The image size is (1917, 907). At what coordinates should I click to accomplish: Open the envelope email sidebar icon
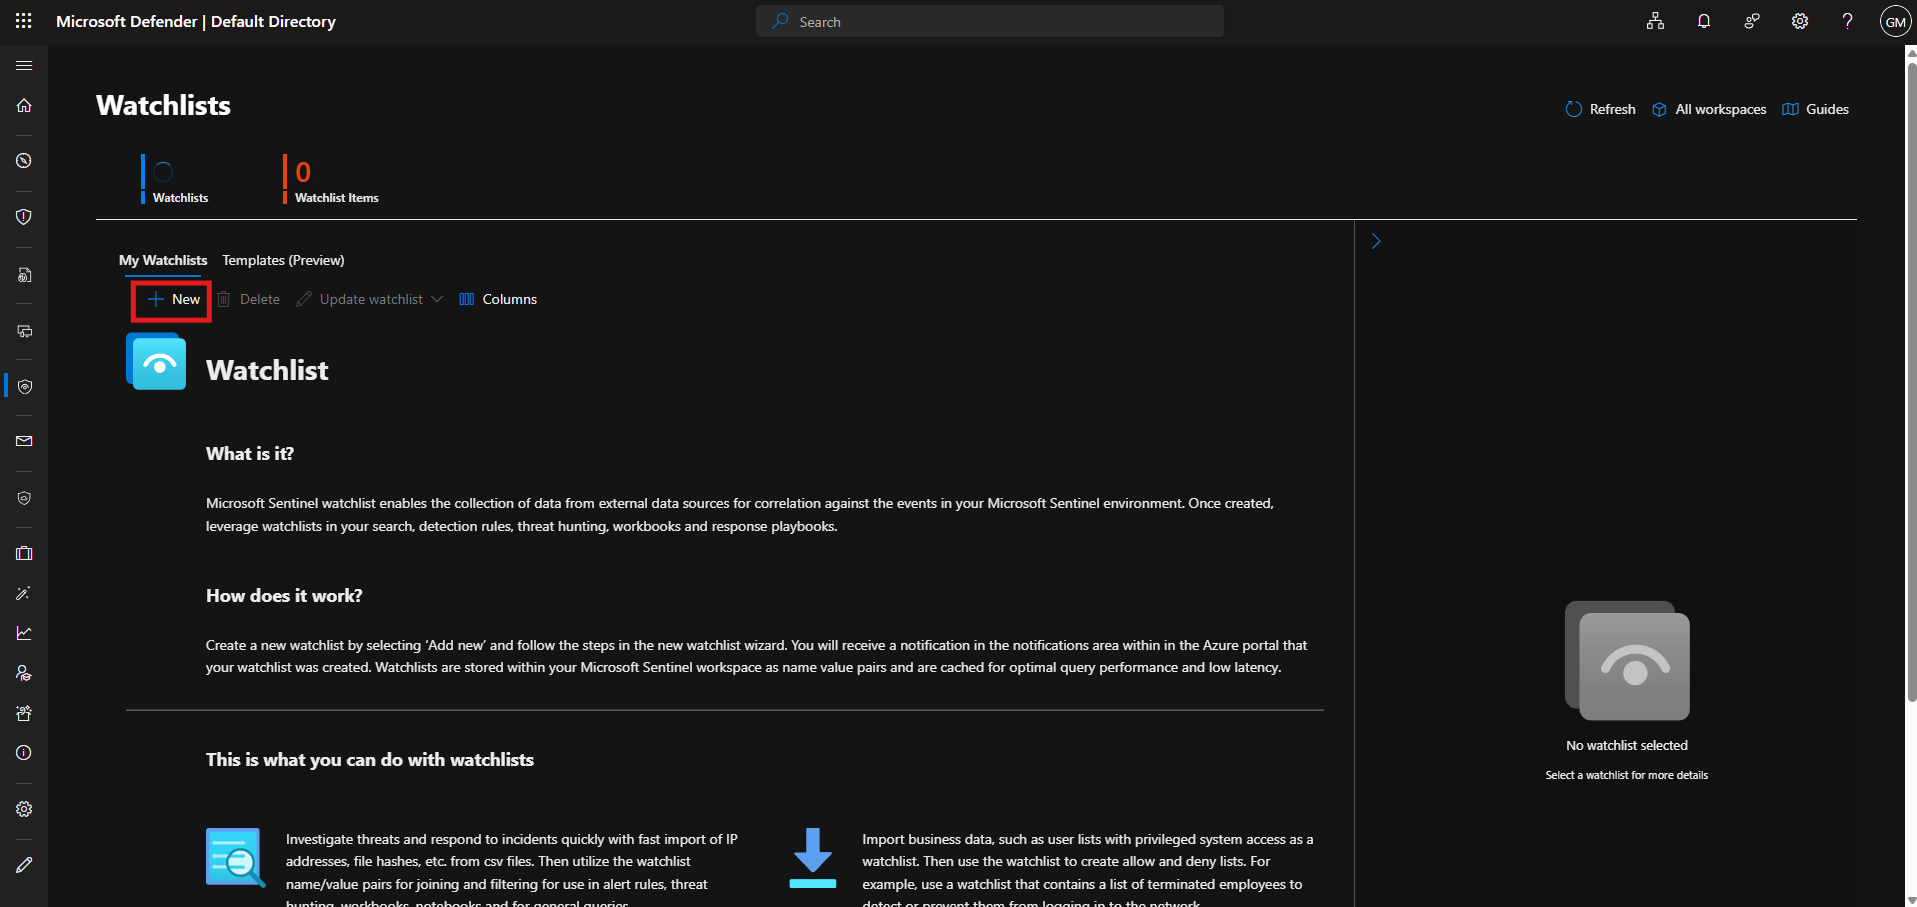(24, 441)
